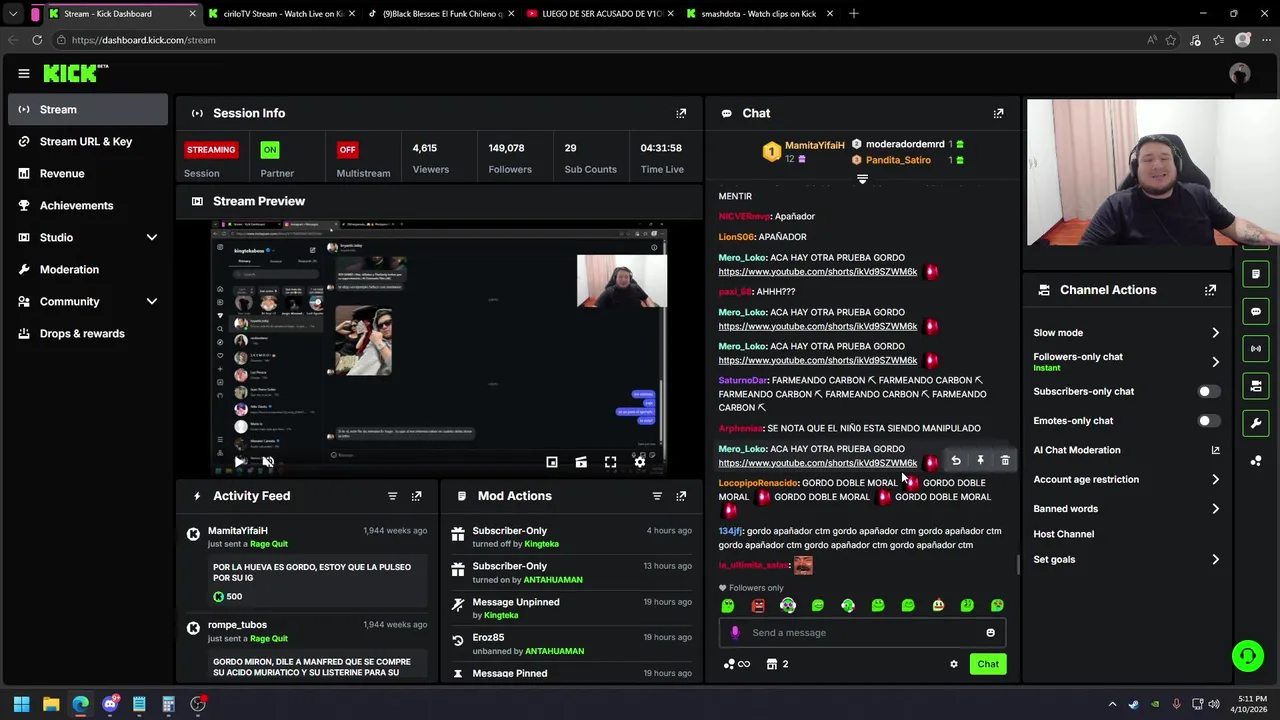Open the shop icon showing 2
The image size is (1280, 720).
click(777, 664)
